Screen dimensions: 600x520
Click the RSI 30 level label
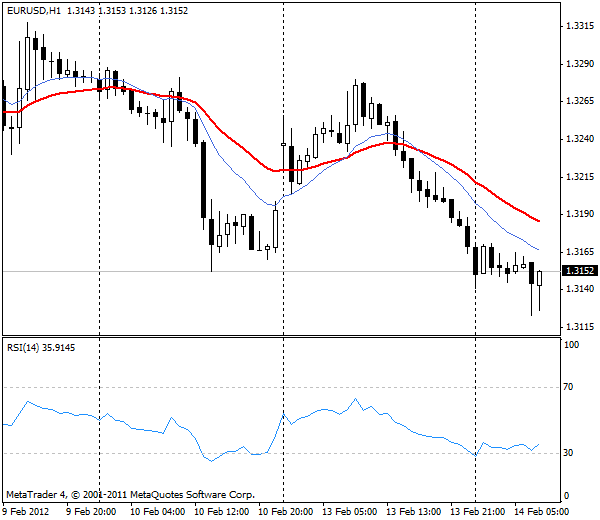click(x=569, y=453)
